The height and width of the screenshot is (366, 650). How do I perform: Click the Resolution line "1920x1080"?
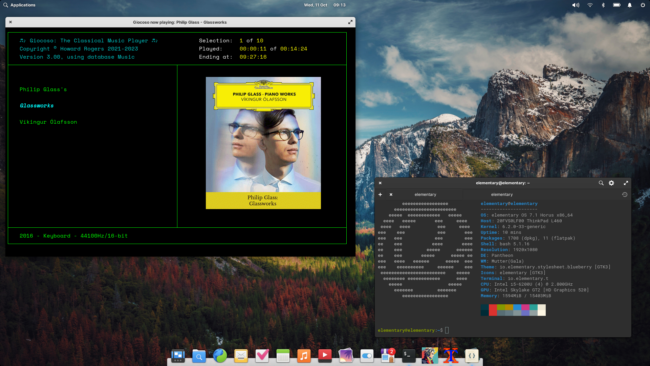tap(509, 250)
